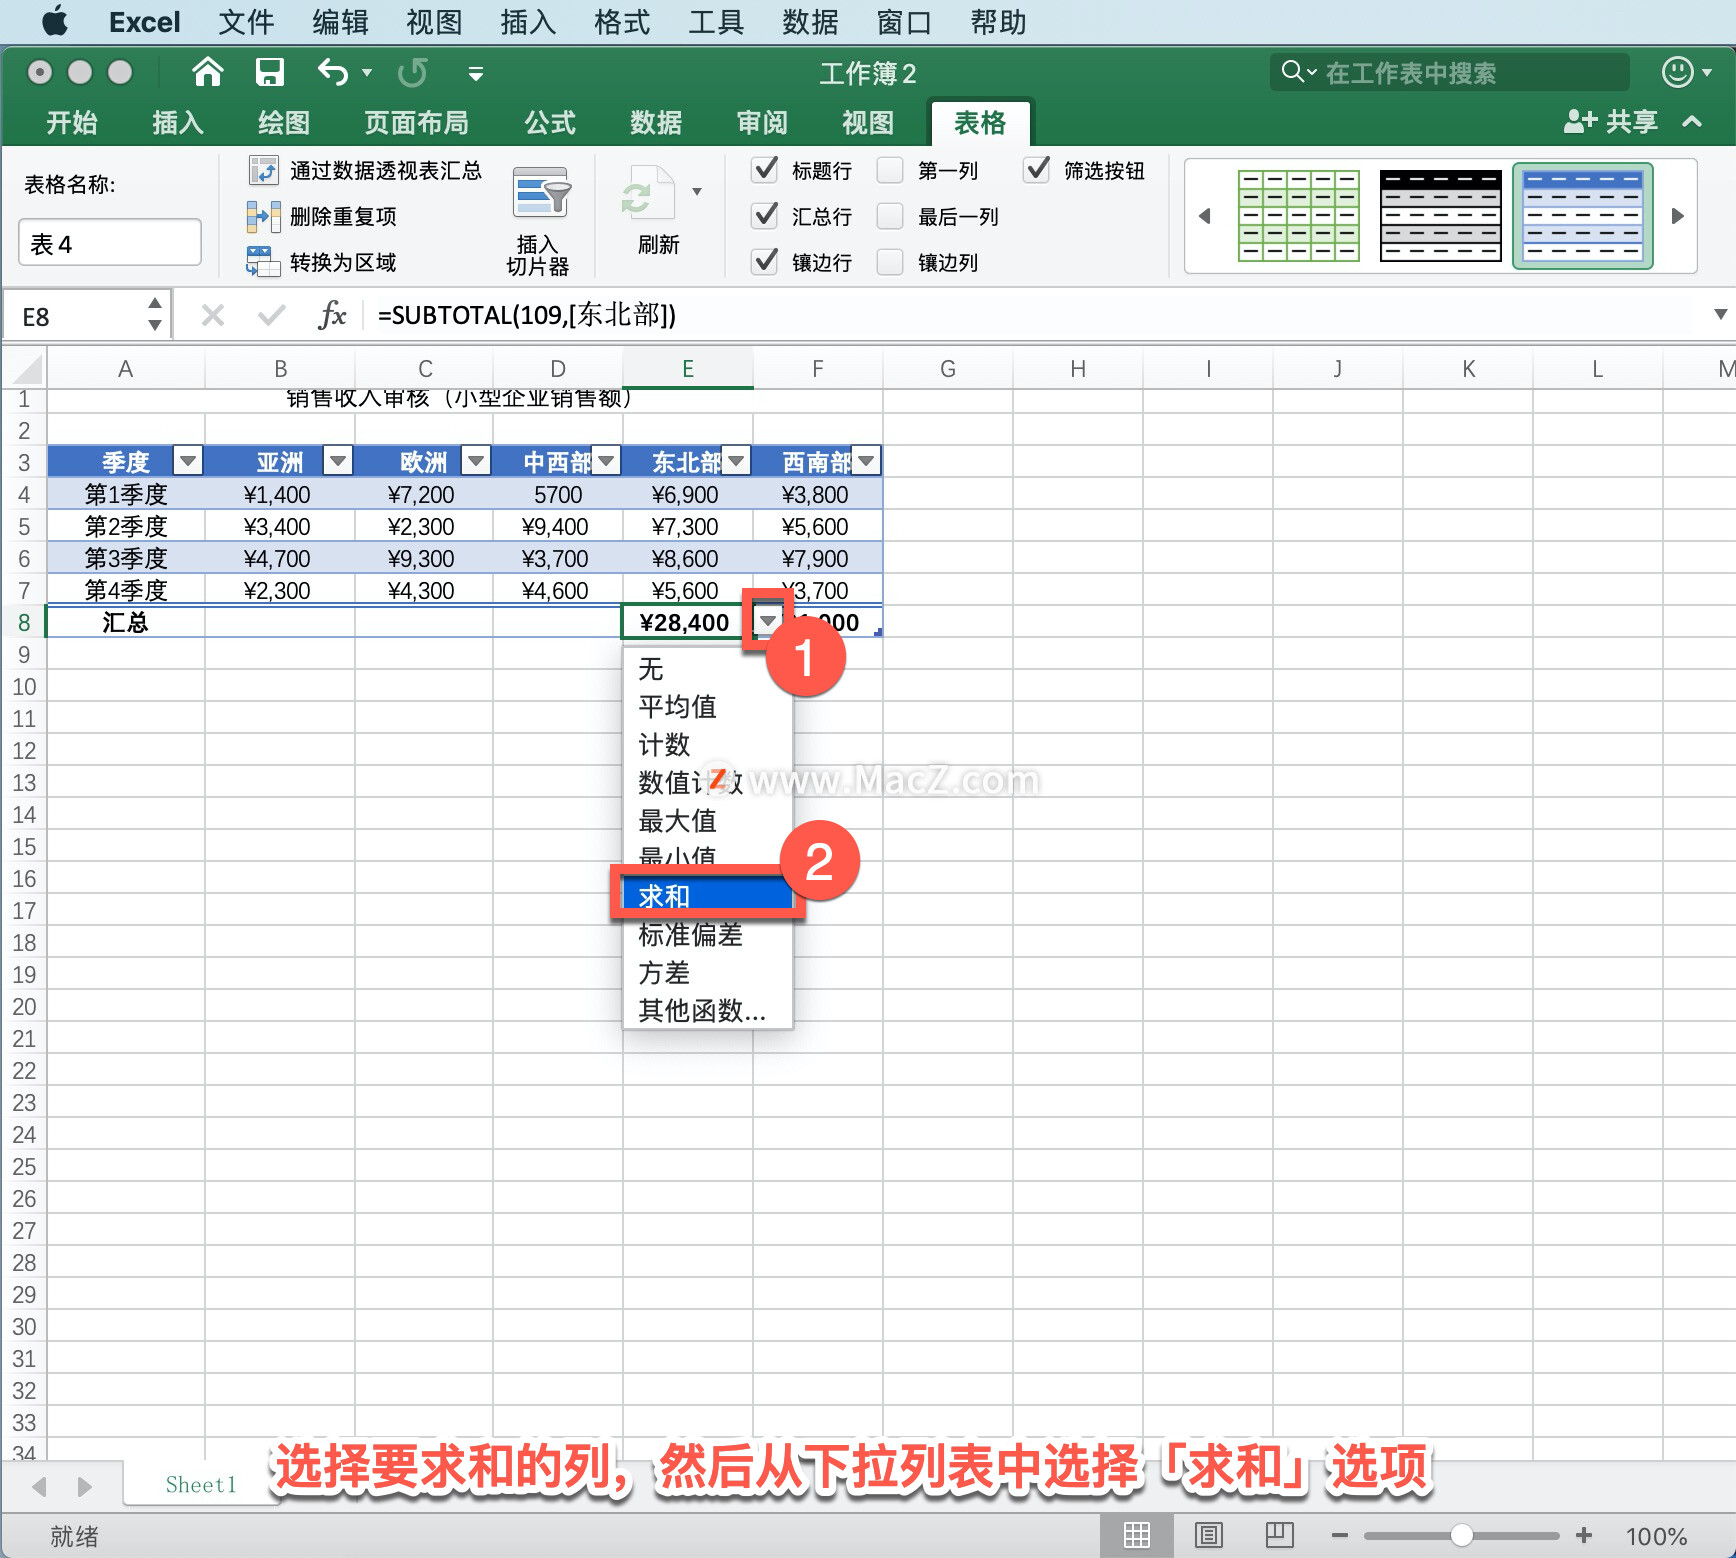Click the Home icon in title bar
Viewport: 1736px width, 1558px height.
point(207,72)
